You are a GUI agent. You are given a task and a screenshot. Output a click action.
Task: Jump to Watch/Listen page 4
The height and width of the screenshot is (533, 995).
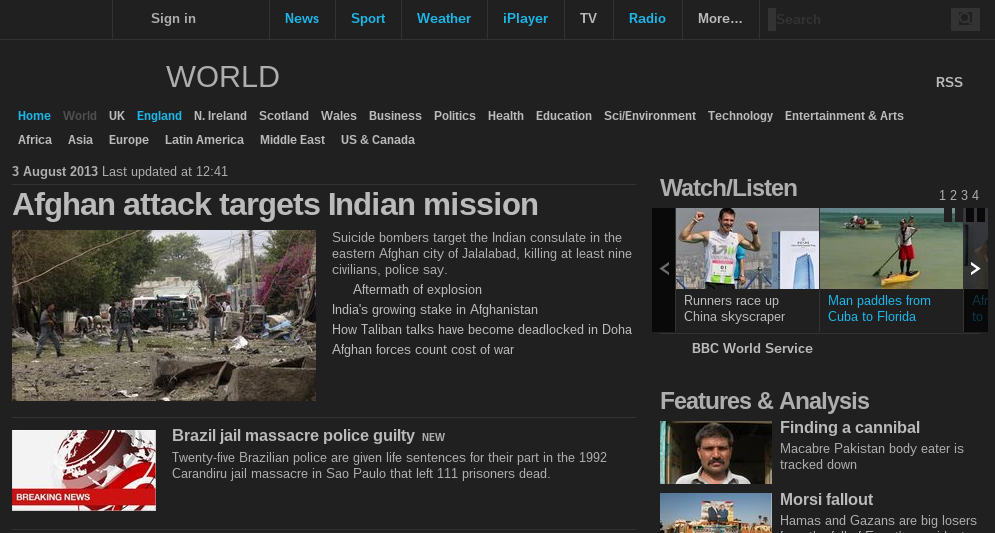tap(975, 195)
